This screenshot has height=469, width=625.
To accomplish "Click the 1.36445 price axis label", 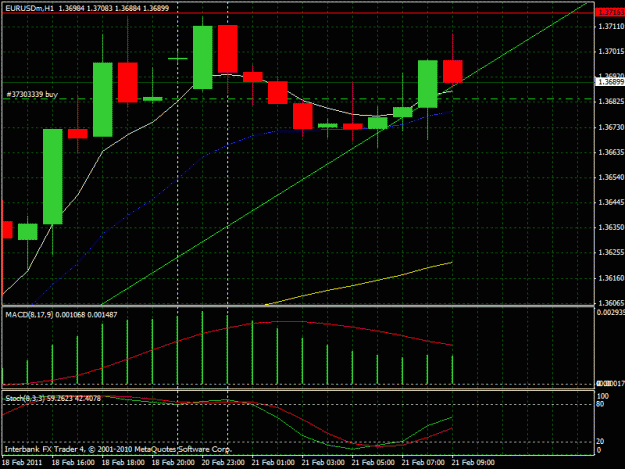I will 611,202.
